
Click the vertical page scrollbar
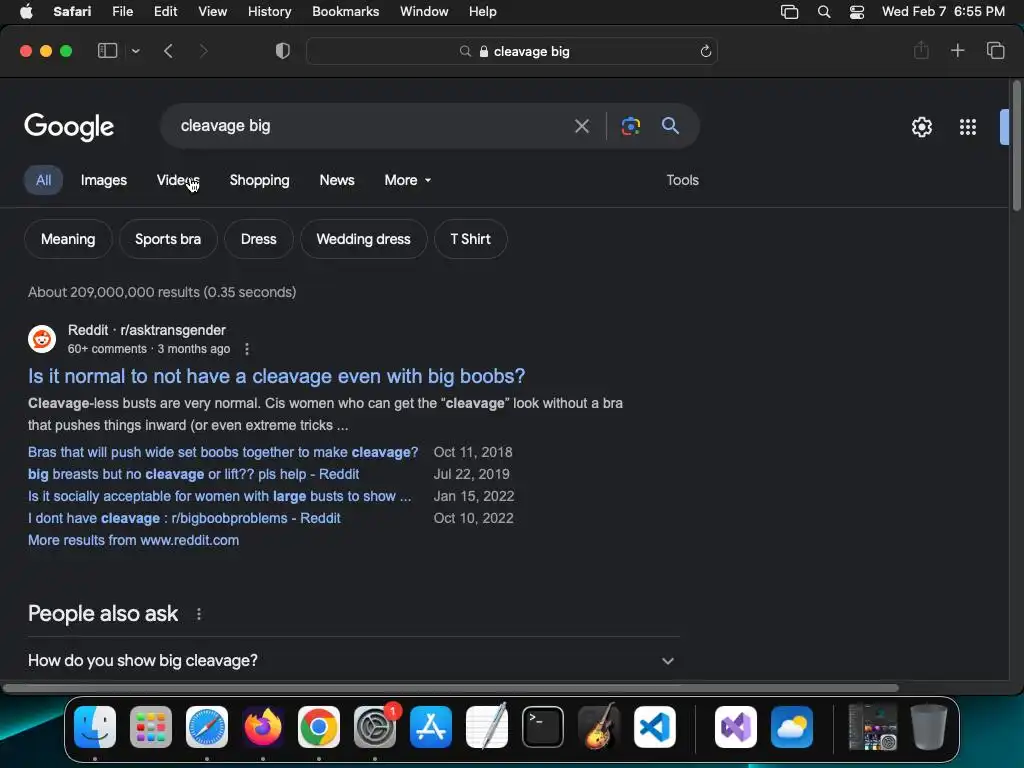(1016, 145)
